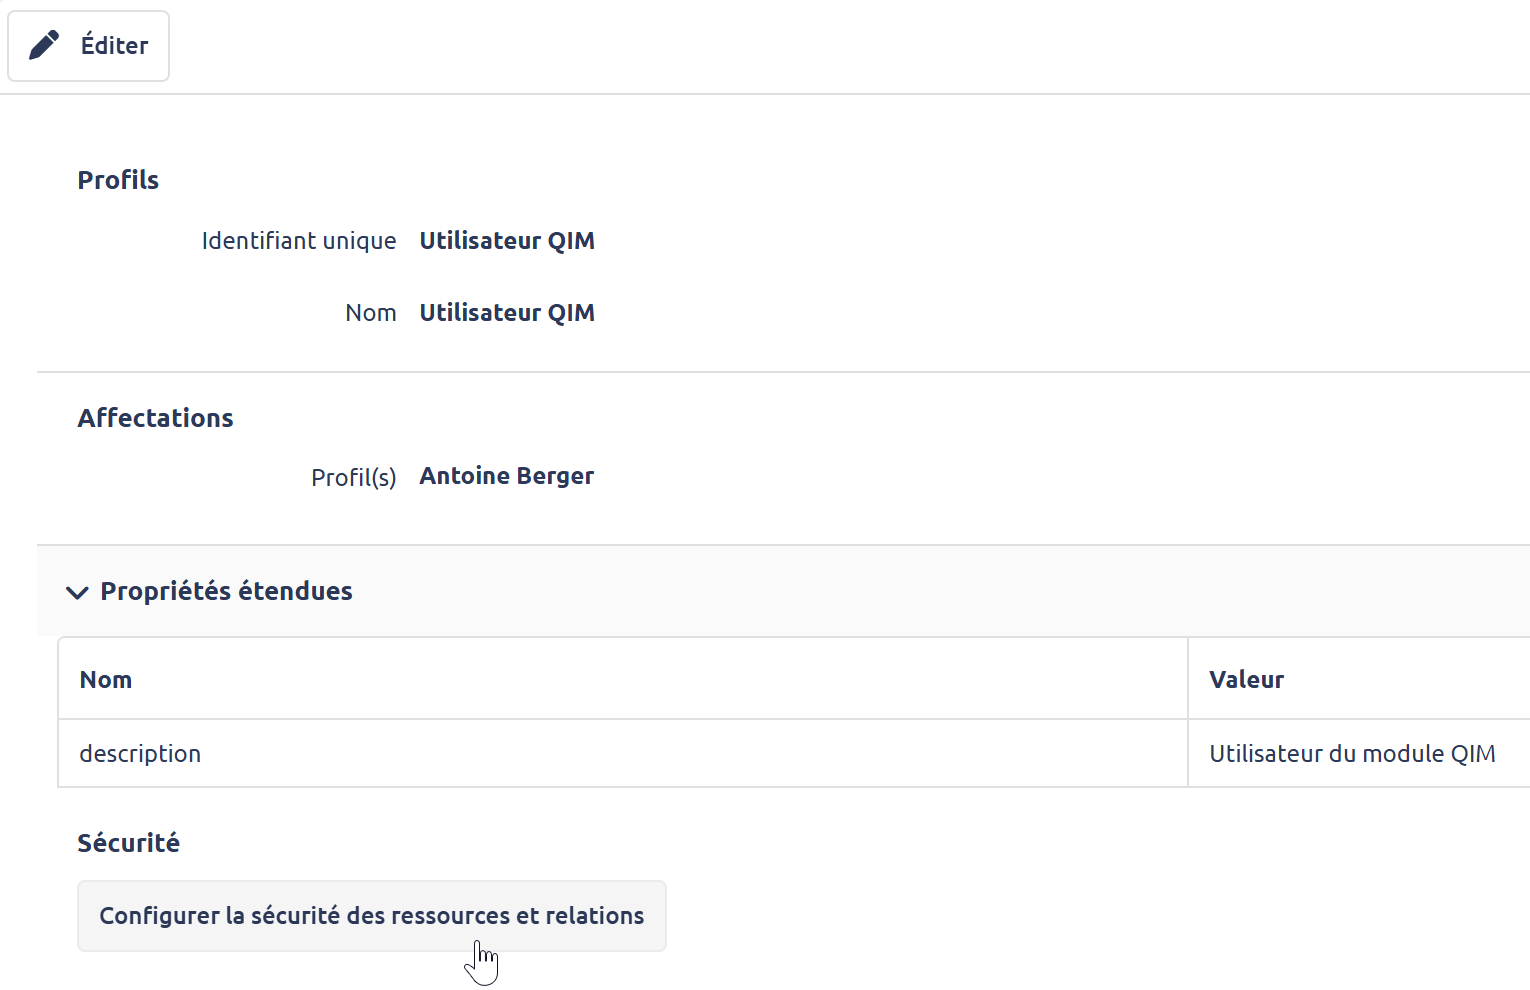Select the Valeur column header
1530x990 pixels.
click(1246, 679)
